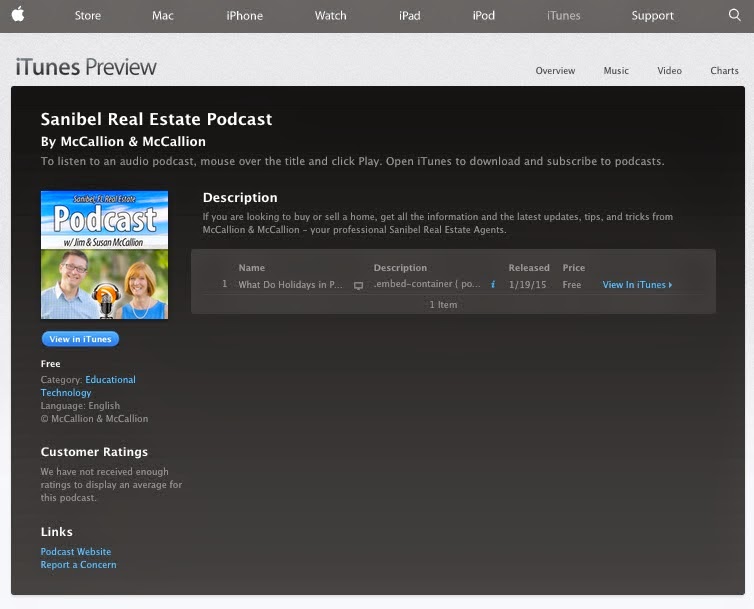Screen dimensions: 754x609
Task: Click the 'Language: English' text
Action: (x=80, y=406)
